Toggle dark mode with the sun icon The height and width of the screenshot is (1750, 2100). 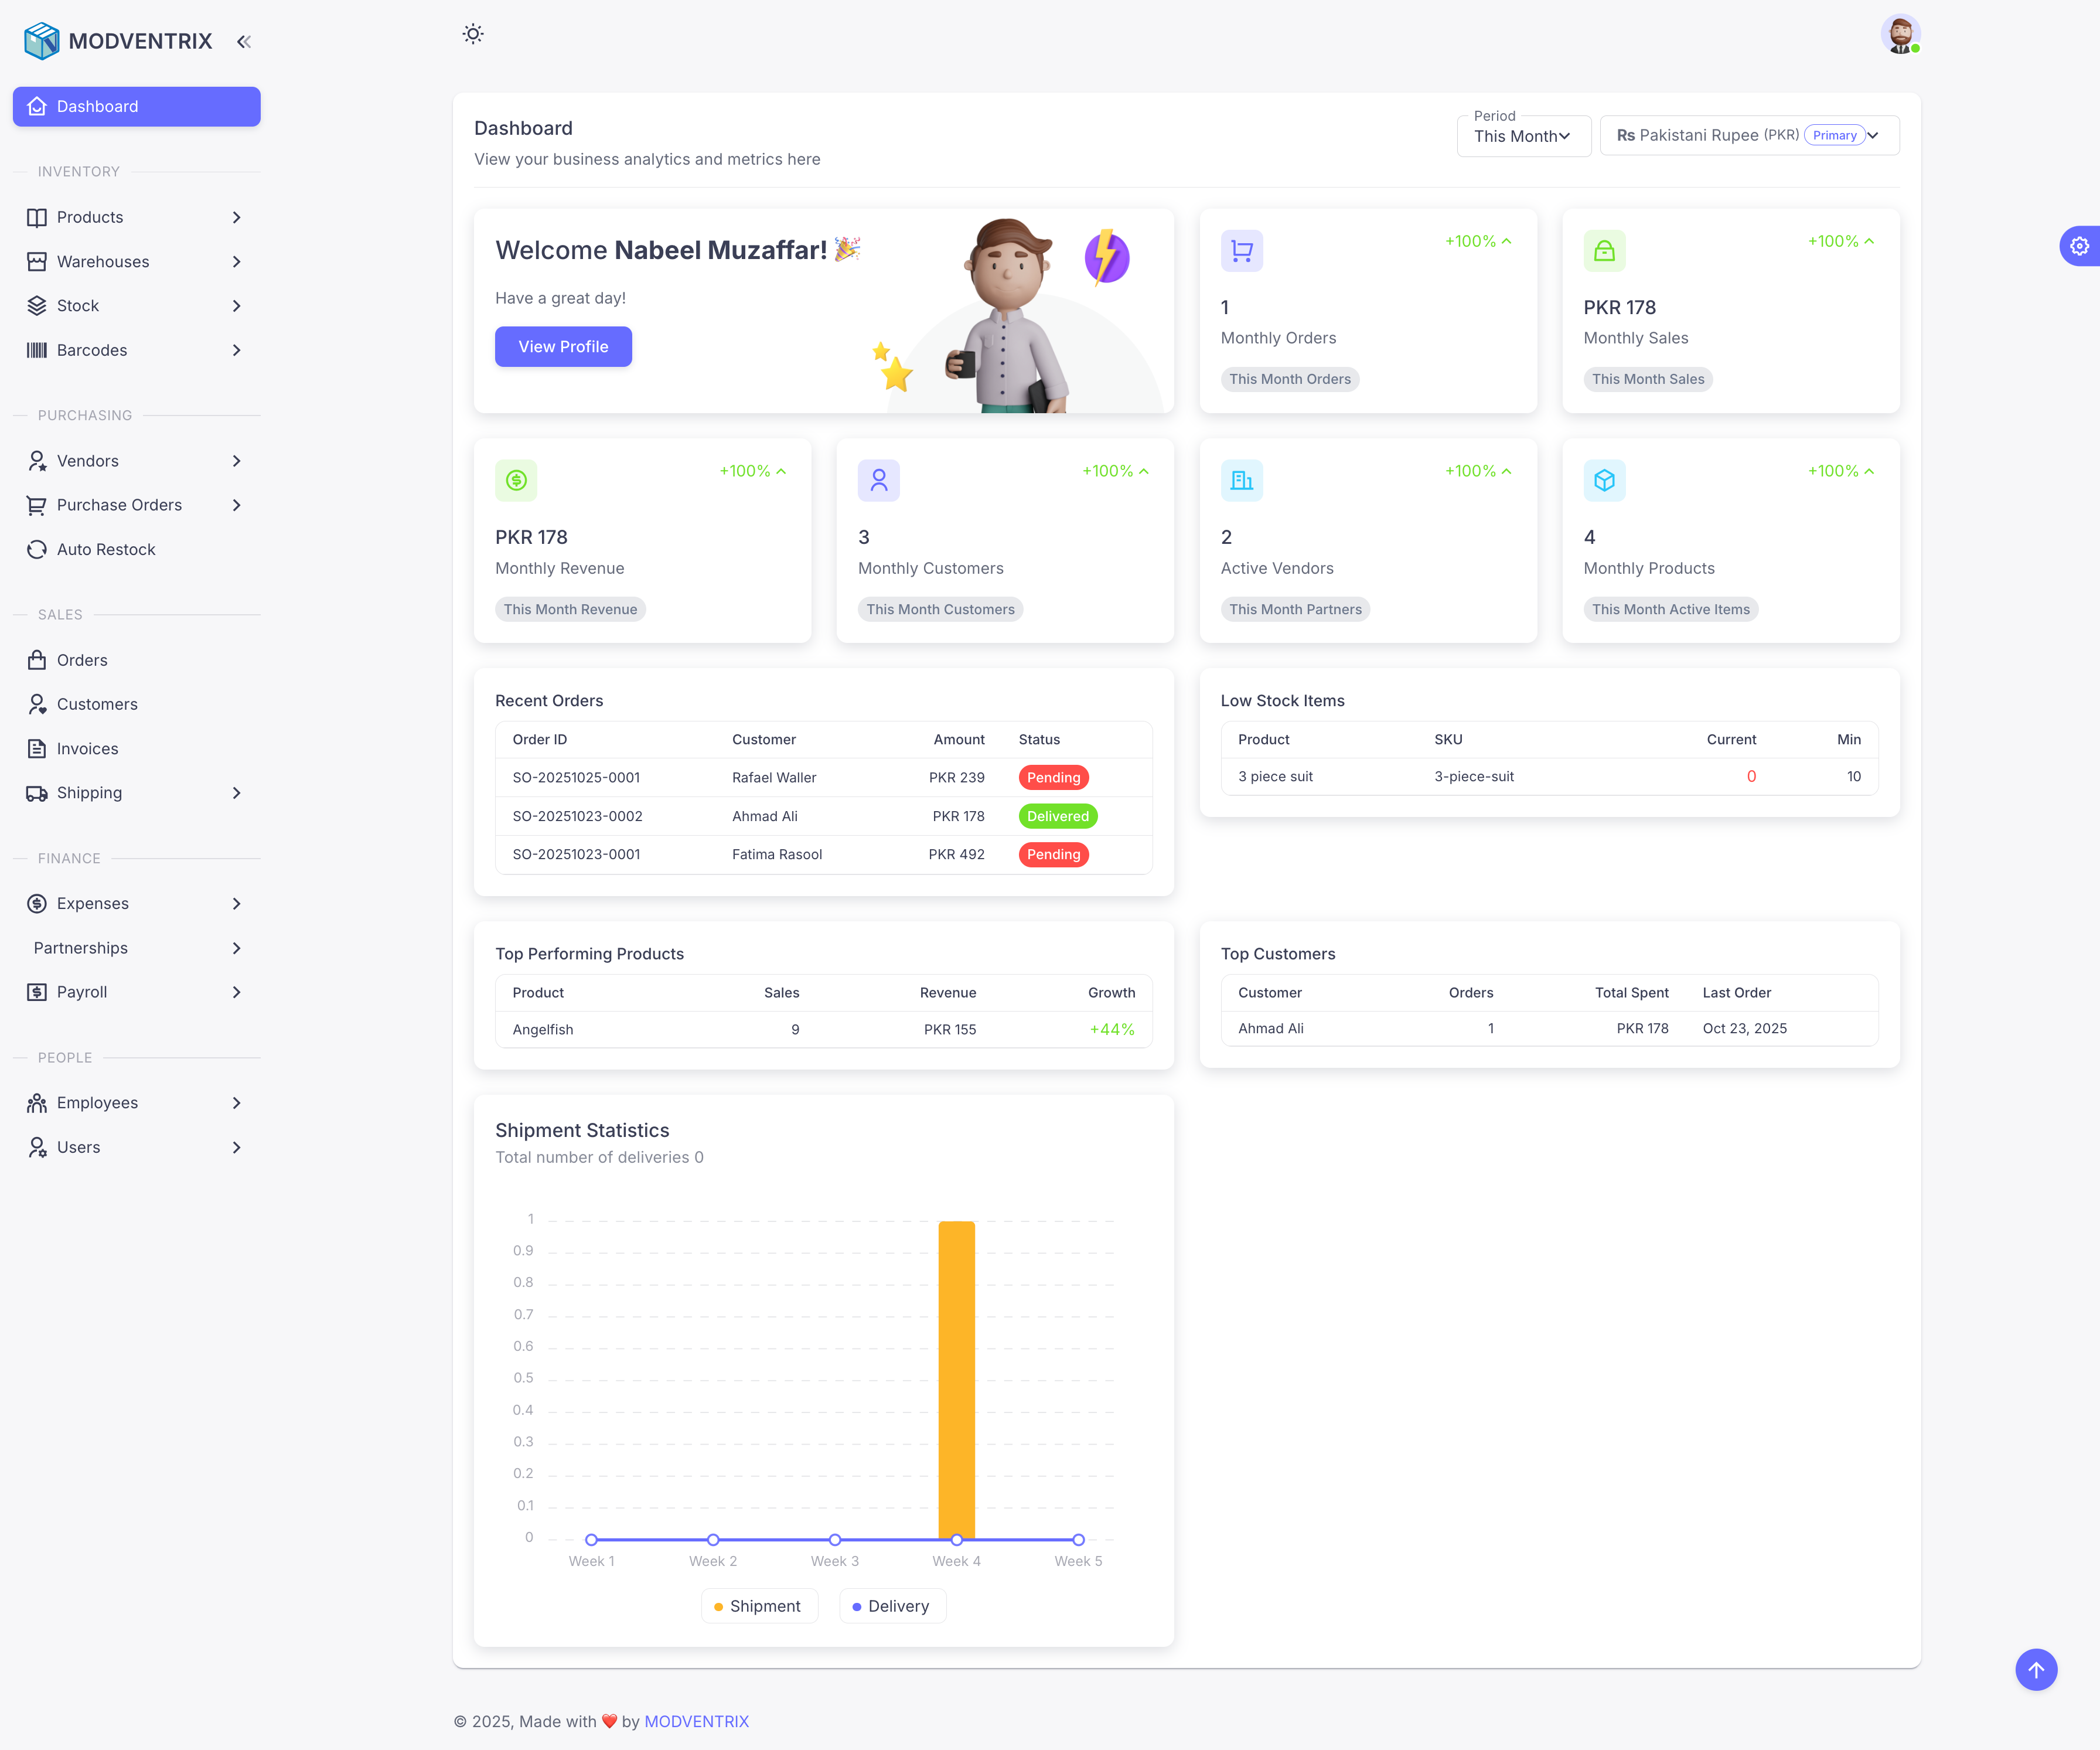point(472,33)
